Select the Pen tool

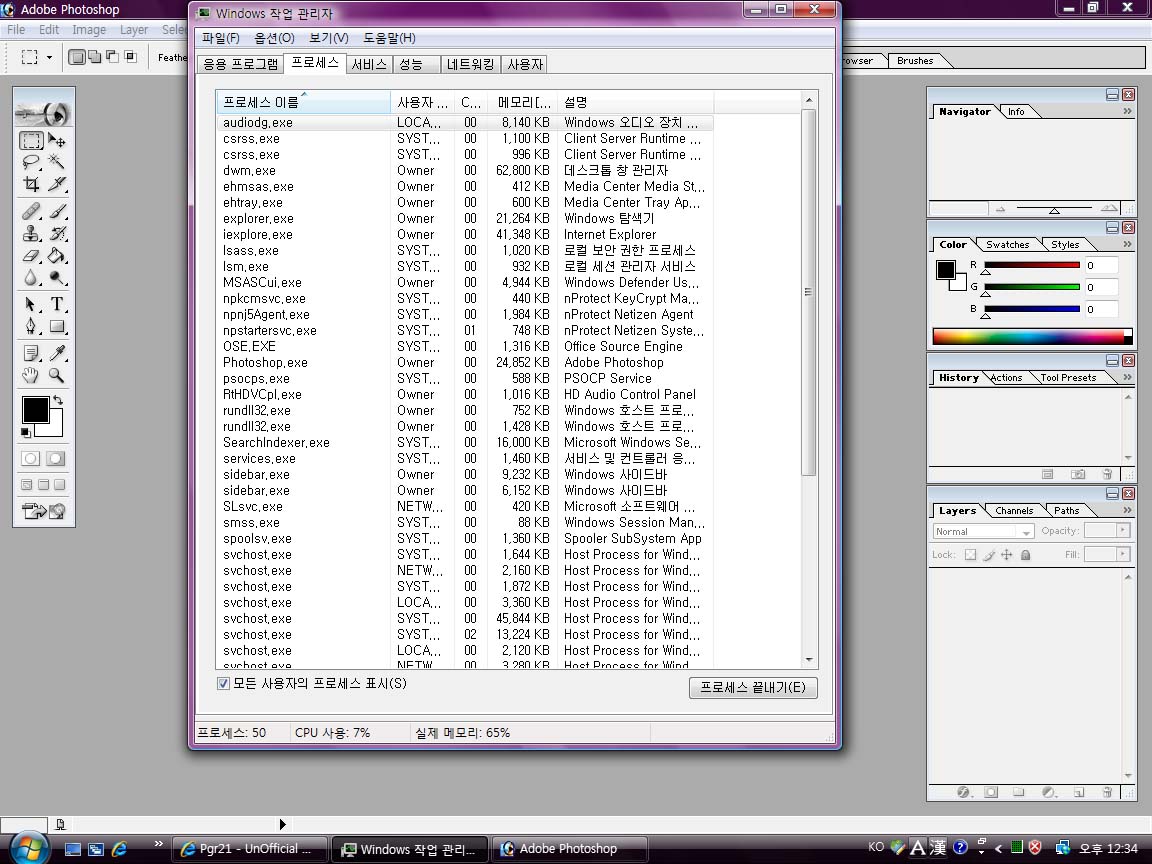click(x=31, y=325)
